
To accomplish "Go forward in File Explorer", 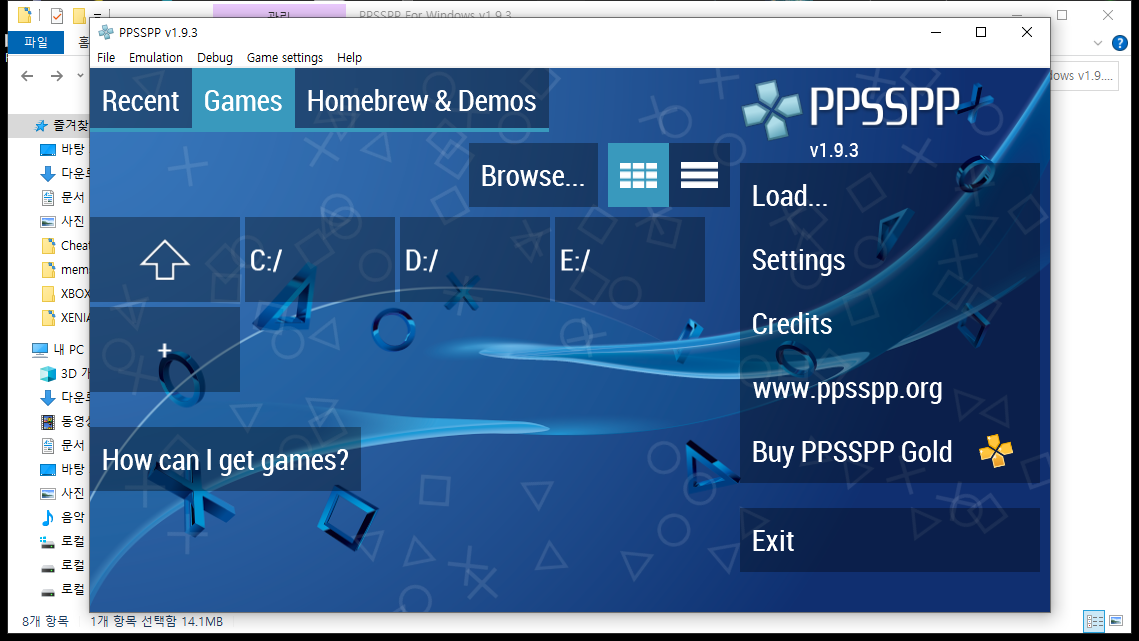I will pos(57,76).
